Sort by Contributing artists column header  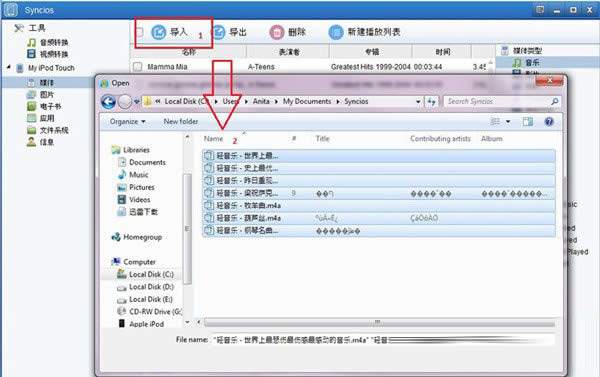click(x=440, y=139)
